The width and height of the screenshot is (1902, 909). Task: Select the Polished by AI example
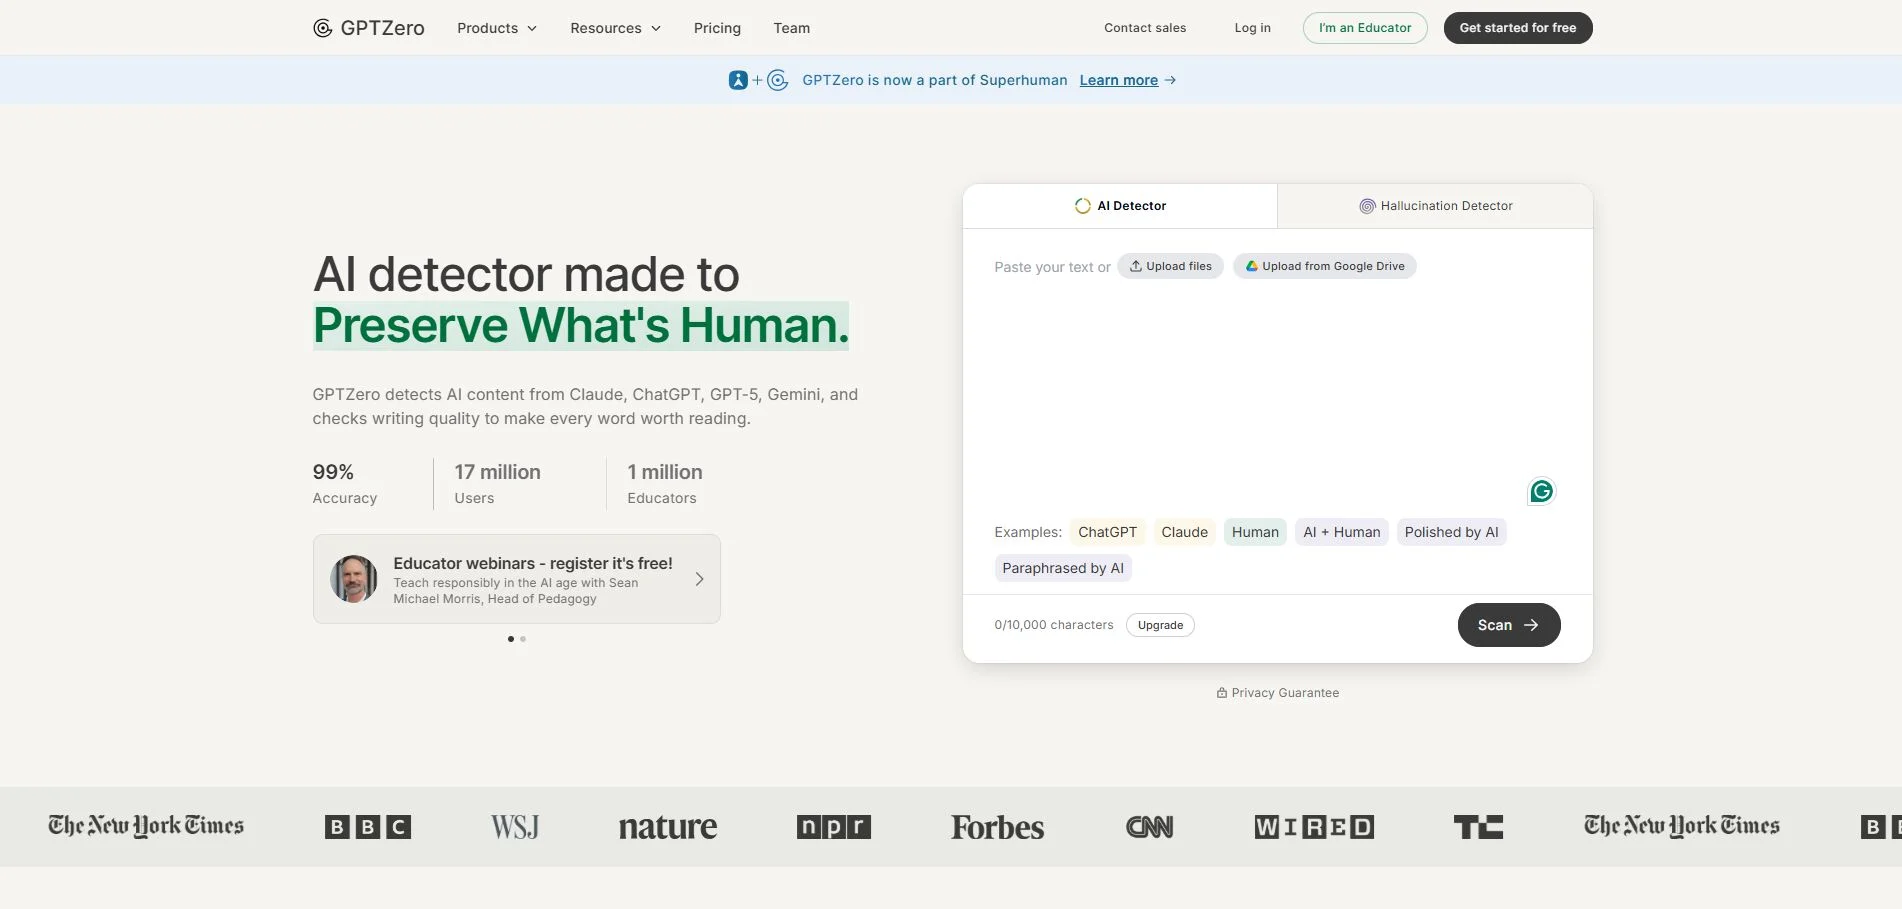click(1451, 532)
